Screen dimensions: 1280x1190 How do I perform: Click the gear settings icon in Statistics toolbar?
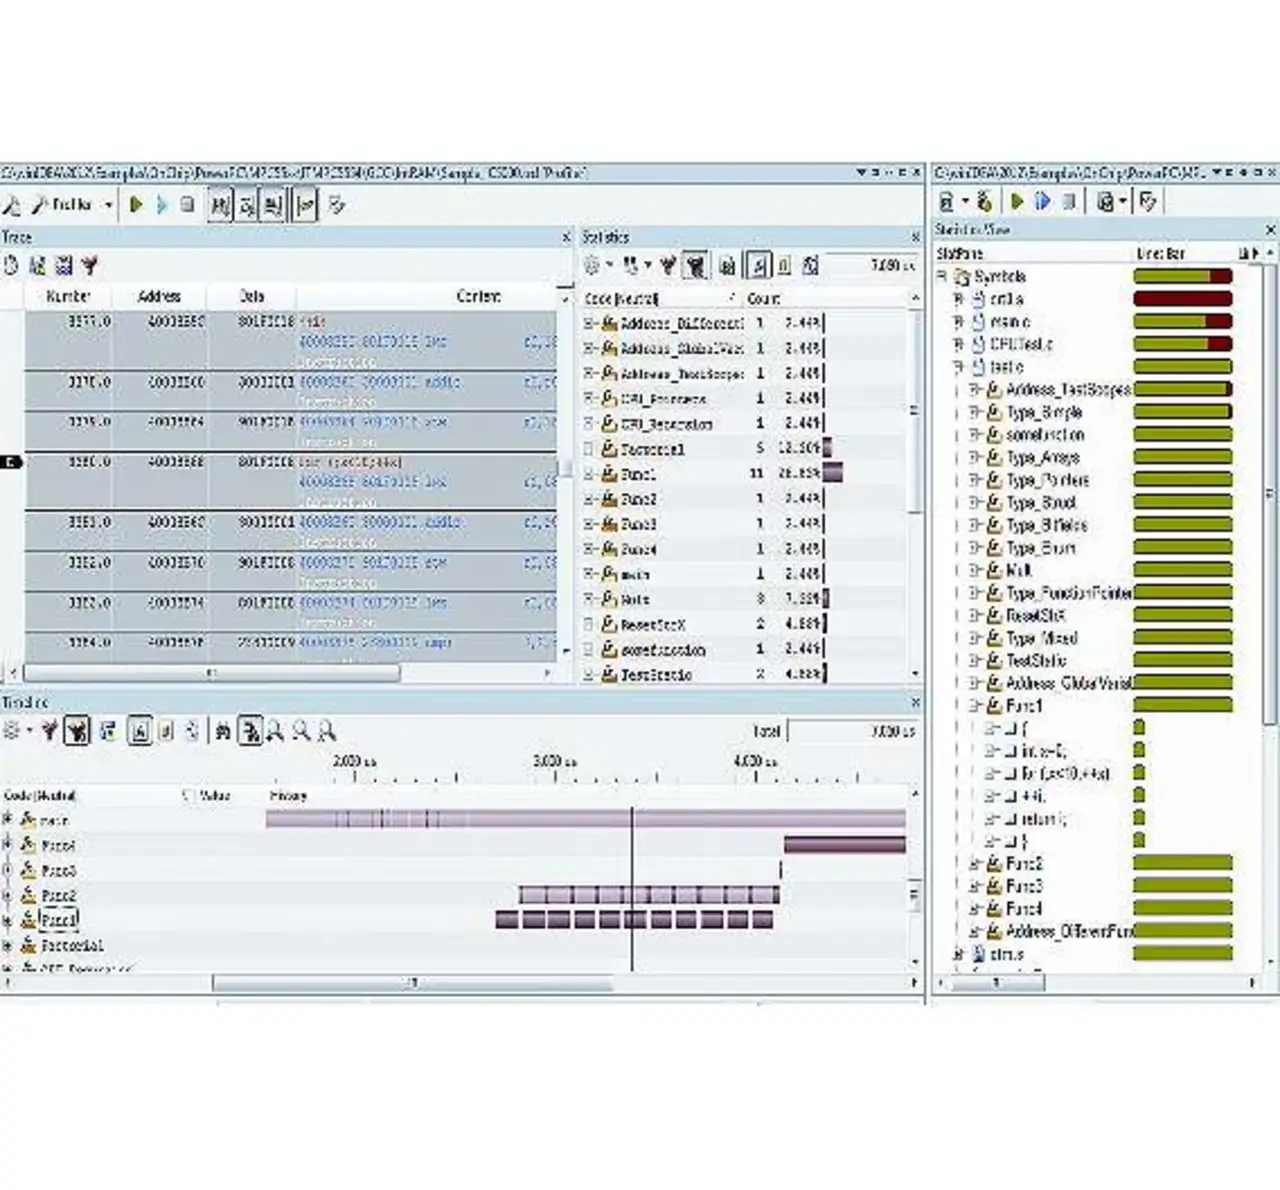[x=593, y=266]
